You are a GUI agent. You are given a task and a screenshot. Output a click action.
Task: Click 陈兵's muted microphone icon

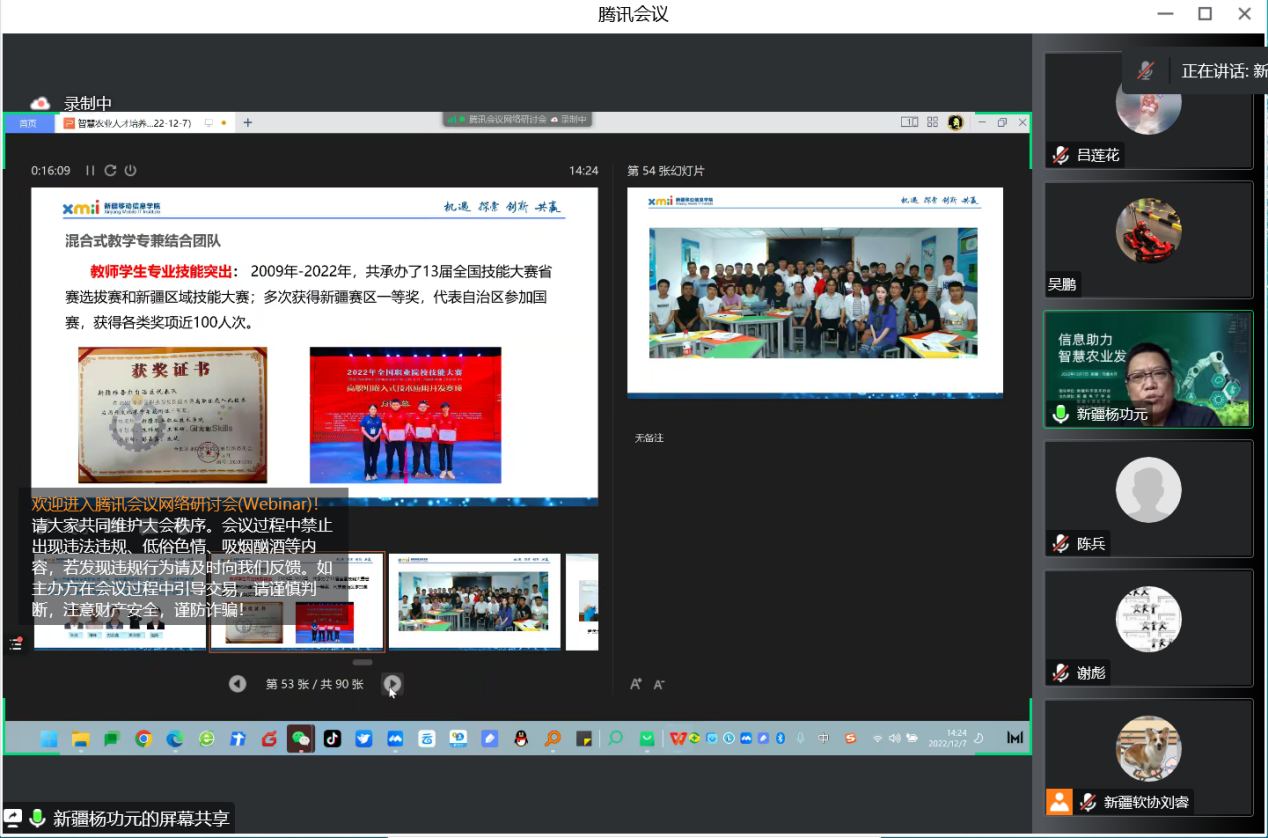point(1060,544)
